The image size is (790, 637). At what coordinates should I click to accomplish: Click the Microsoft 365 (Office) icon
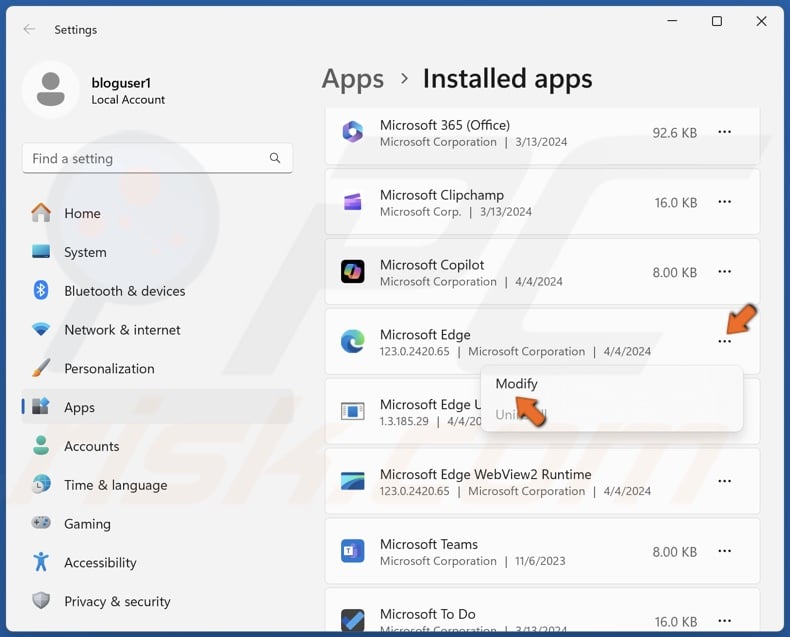pos(352,132)
